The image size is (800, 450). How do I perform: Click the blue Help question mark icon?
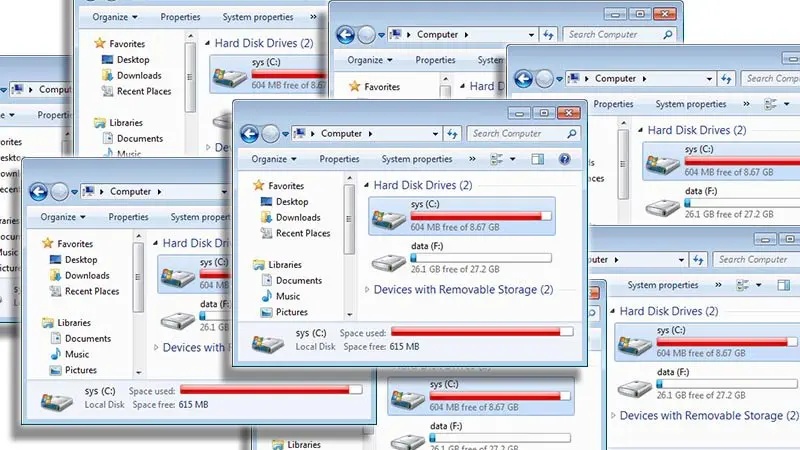pos(564,159)
